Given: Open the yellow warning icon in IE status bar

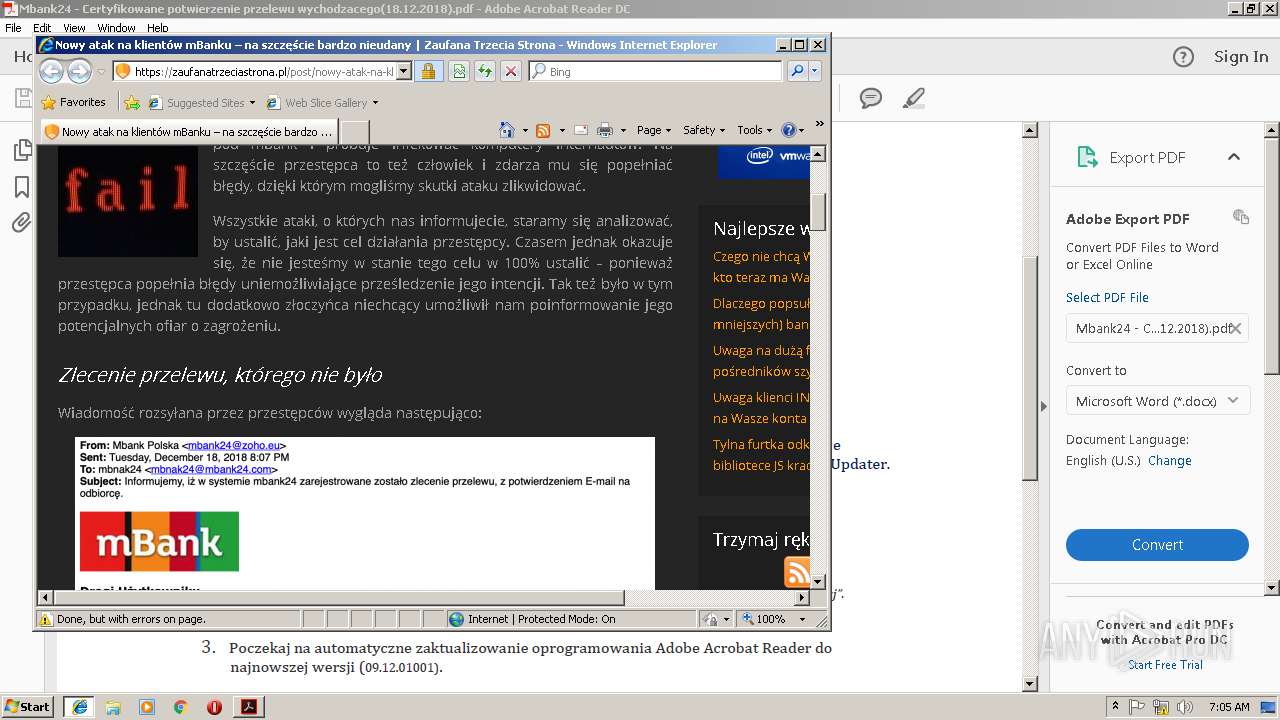Looking at the screenshot, I should pyautogui.click(x=45, y=619).
